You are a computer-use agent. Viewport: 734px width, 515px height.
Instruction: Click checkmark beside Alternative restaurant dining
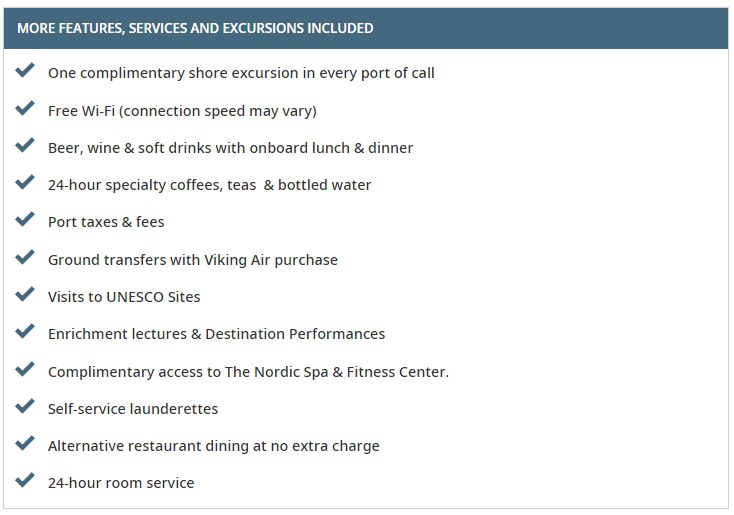(25, 443)
